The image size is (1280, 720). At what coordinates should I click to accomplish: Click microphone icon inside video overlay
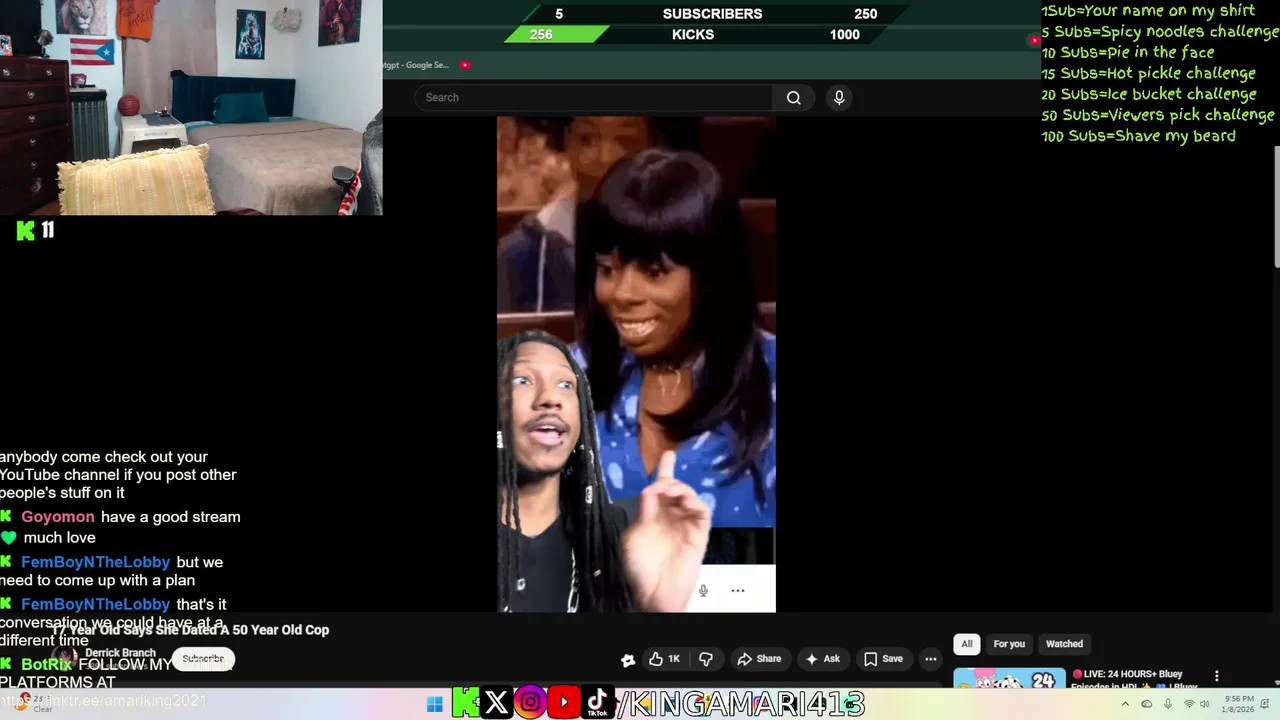coord(703,590)
